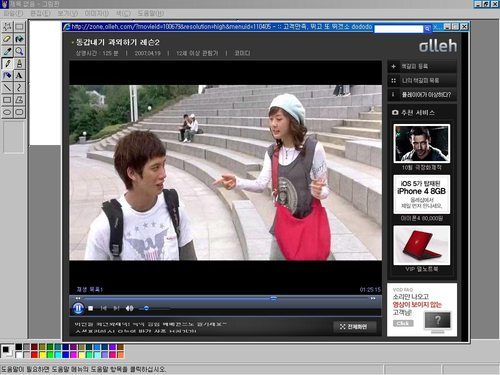Click the CLICK button in the VOD FAQ banner

pos(403,323)
